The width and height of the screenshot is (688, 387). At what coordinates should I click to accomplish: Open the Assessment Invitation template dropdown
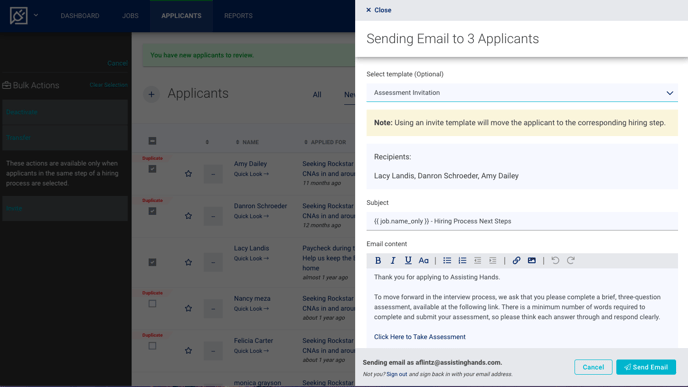tap(522, 93)
